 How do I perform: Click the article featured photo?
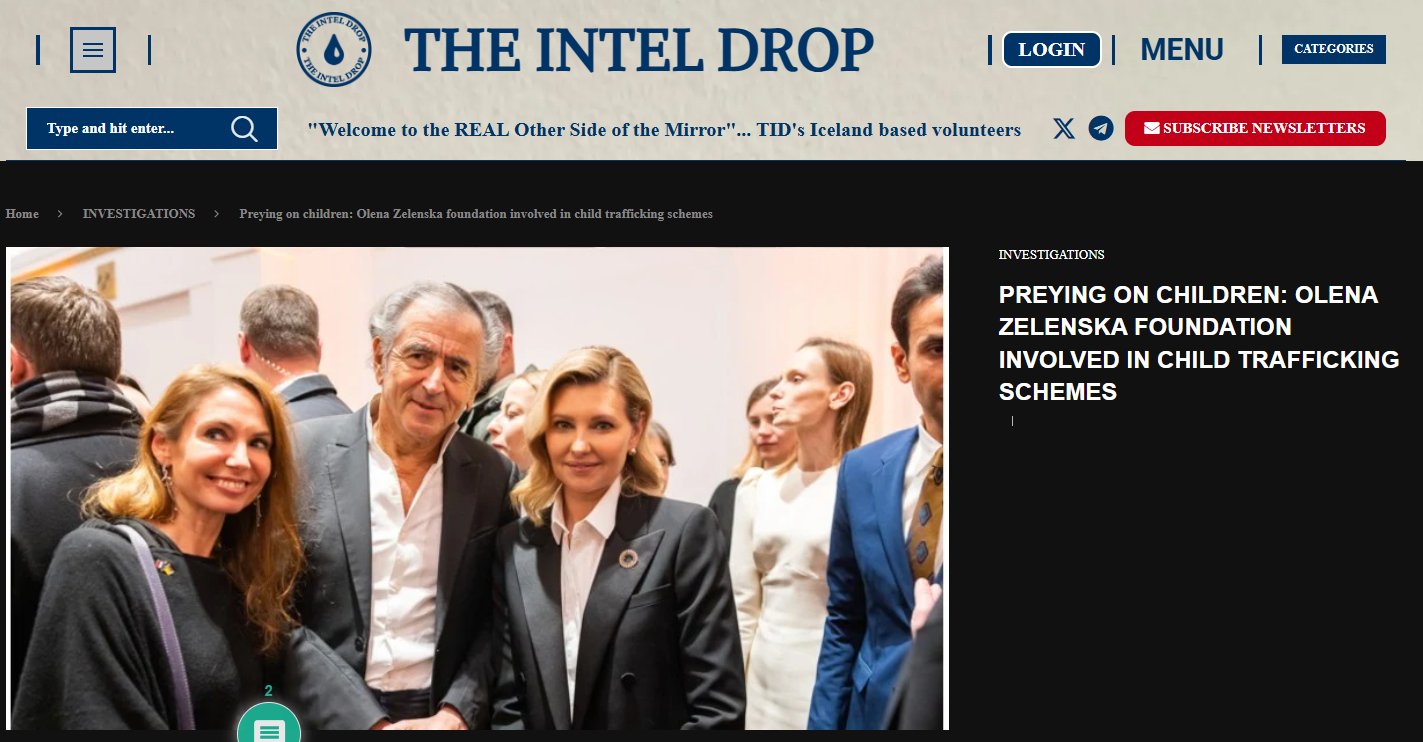477,489
